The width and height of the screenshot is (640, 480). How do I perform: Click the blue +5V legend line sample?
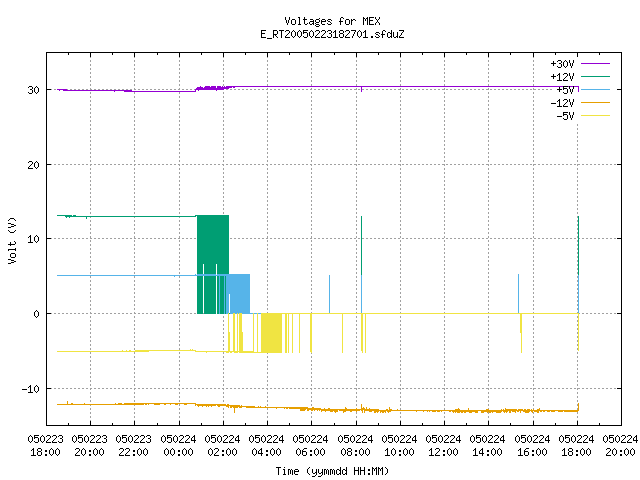click(x=595, y=89)
